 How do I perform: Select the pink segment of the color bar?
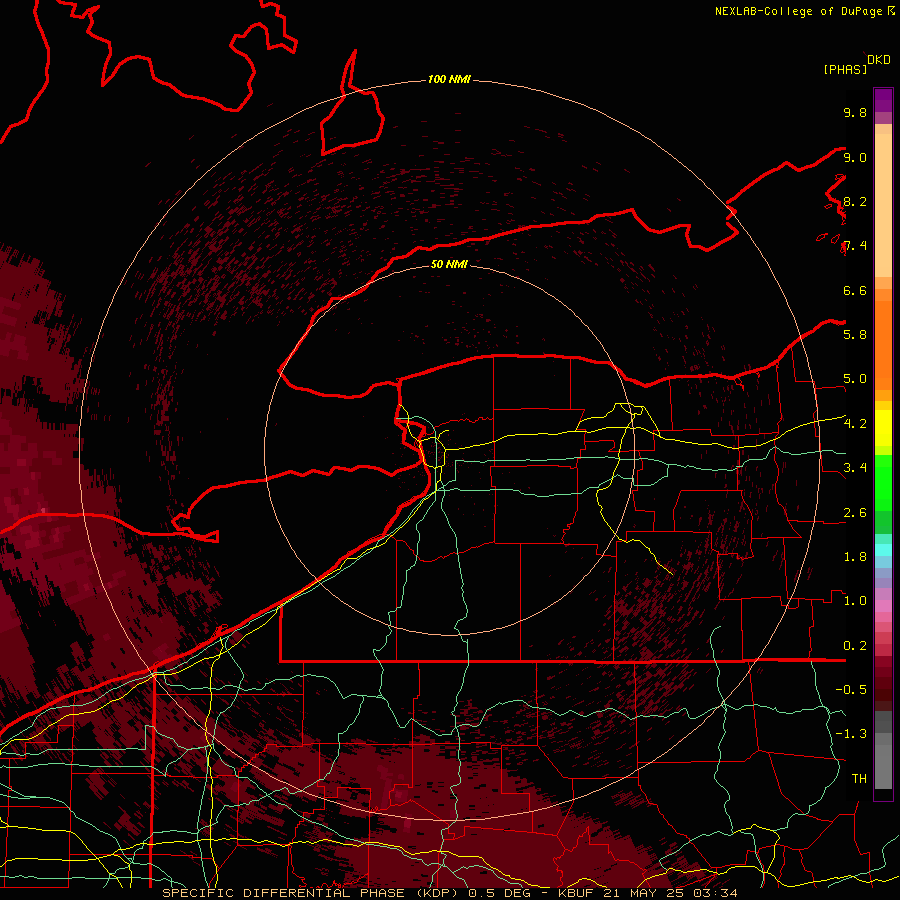[883, 606]
